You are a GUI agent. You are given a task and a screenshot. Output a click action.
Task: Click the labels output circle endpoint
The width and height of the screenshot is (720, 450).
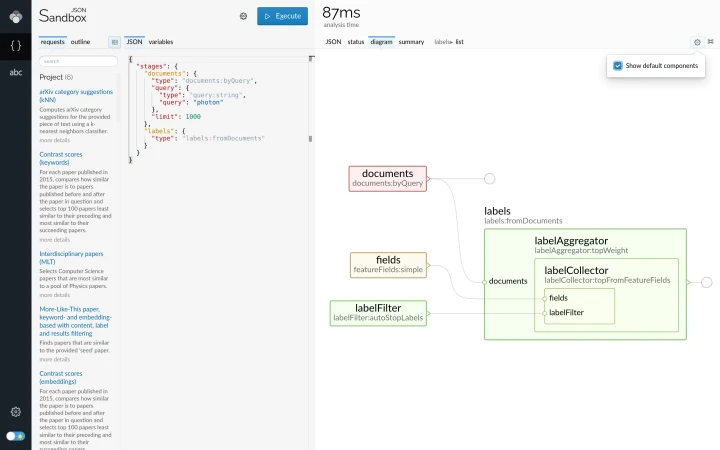(707, 282)
